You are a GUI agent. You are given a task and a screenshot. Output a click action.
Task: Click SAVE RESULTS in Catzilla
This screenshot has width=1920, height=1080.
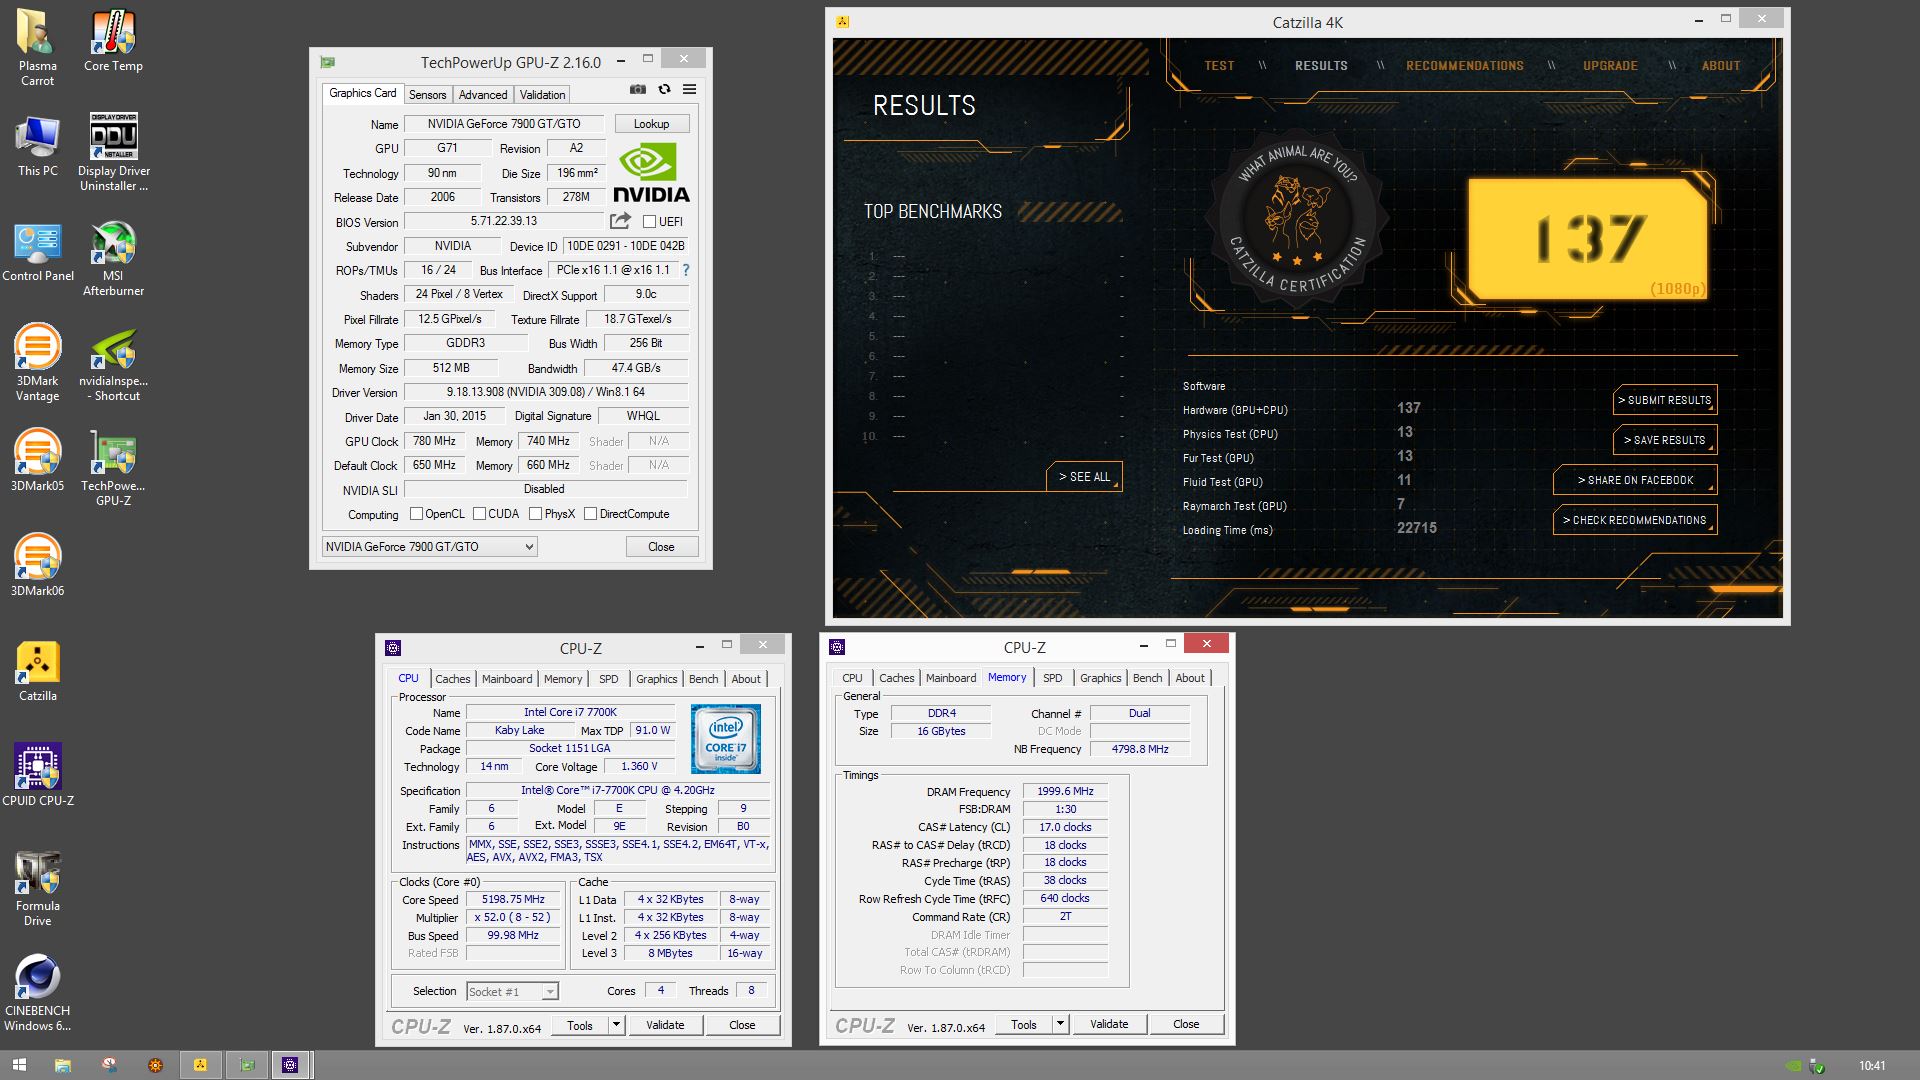pos(1664,440)
